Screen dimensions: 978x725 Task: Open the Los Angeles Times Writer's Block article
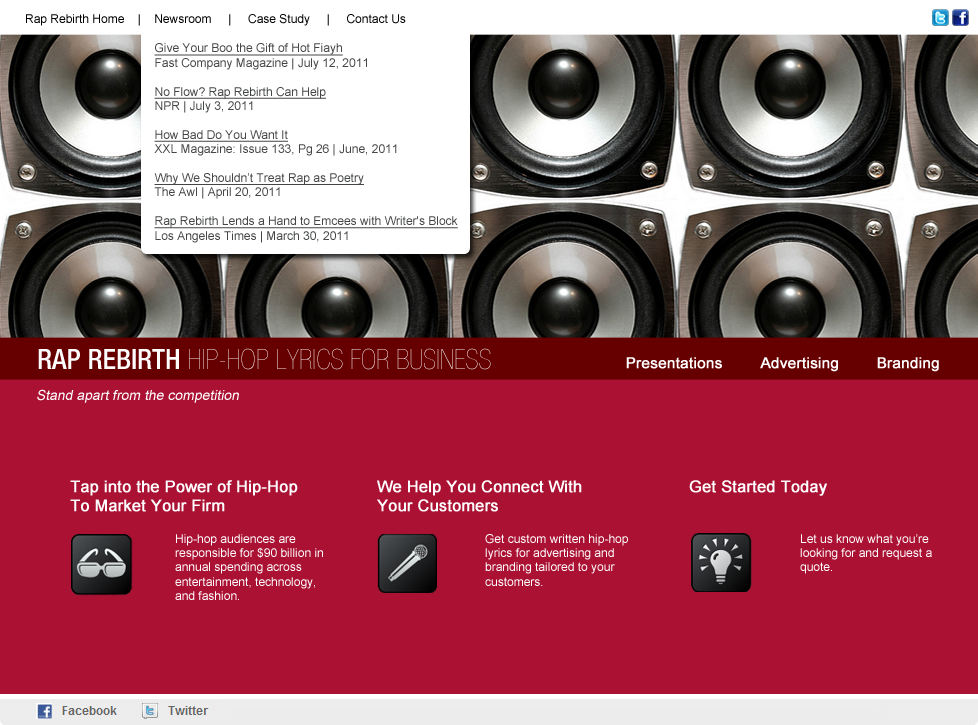click(x=306, y=221)
